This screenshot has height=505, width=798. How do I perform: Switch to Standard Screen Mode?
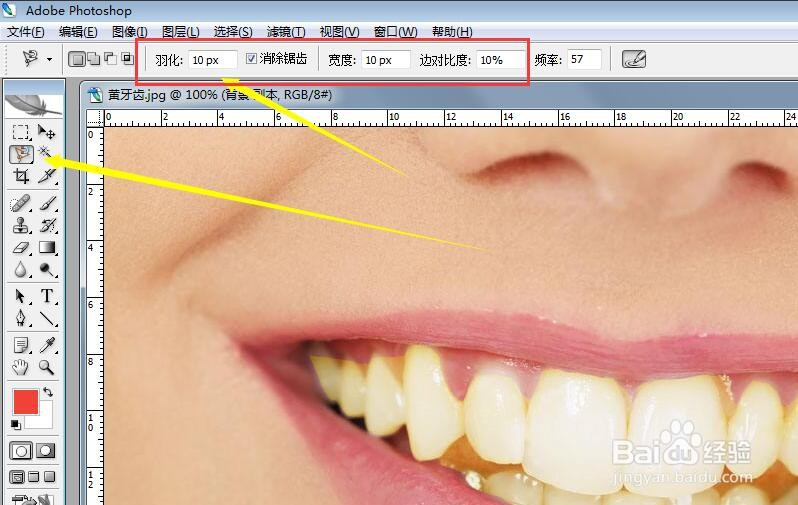point(17,478)
